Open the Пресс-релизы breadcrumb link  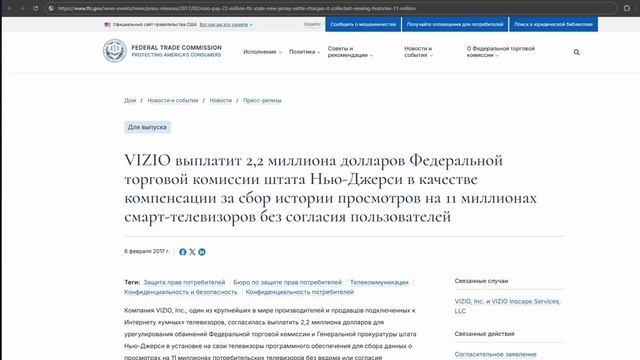262,100
